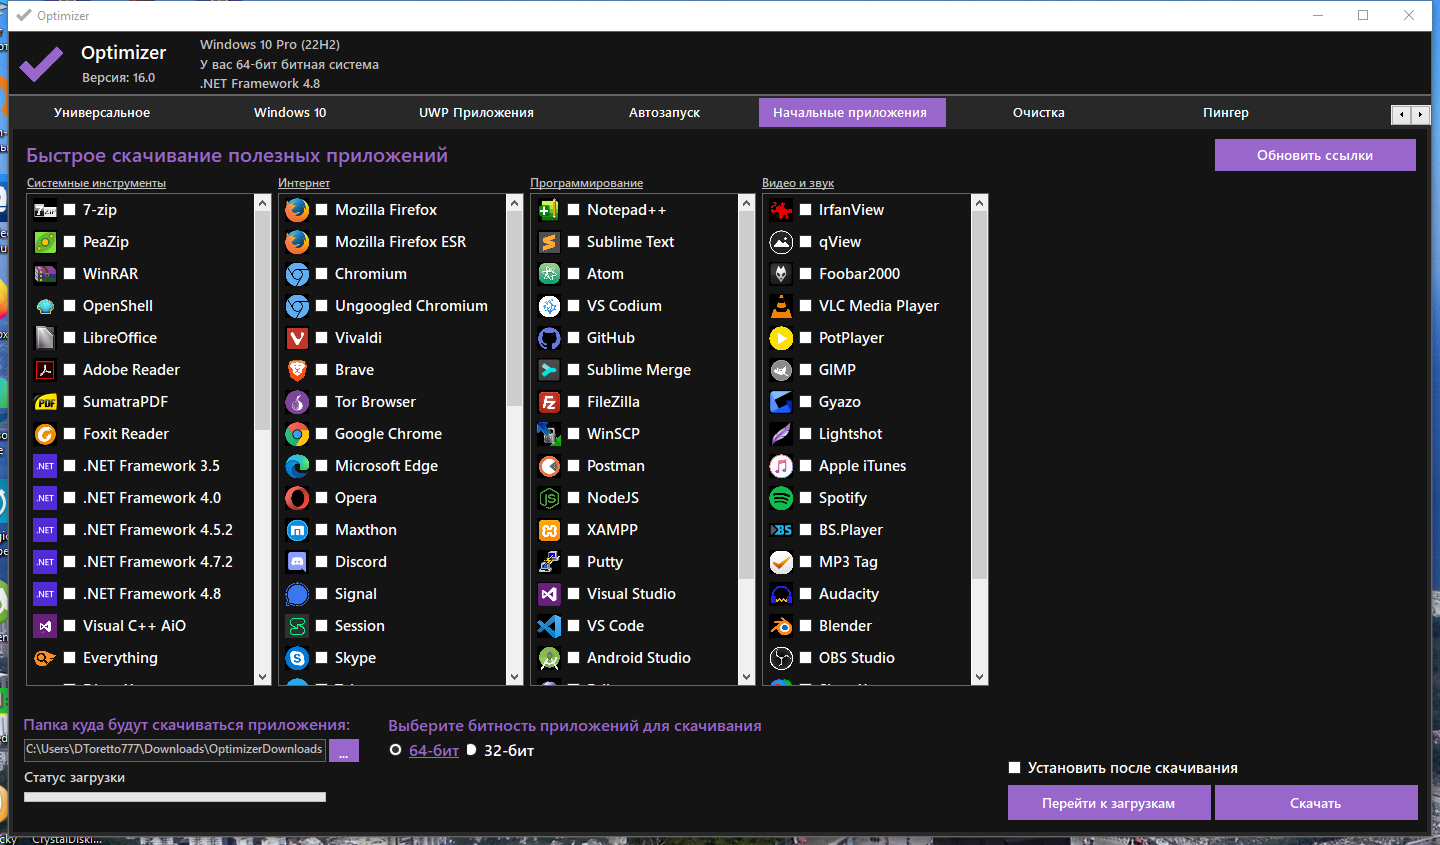Check the NodeJS checkbox

click(x=574, y=498)
